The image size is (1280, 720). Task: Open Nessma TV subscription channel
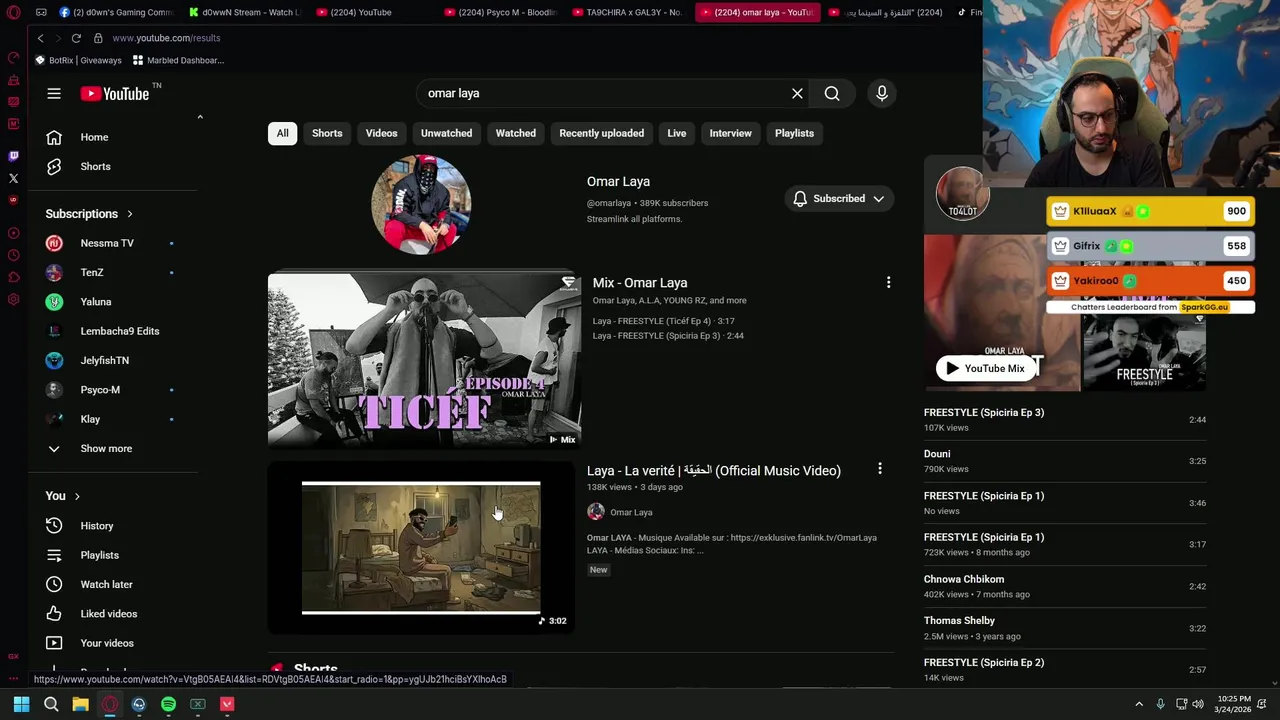(x=107, y=243)
